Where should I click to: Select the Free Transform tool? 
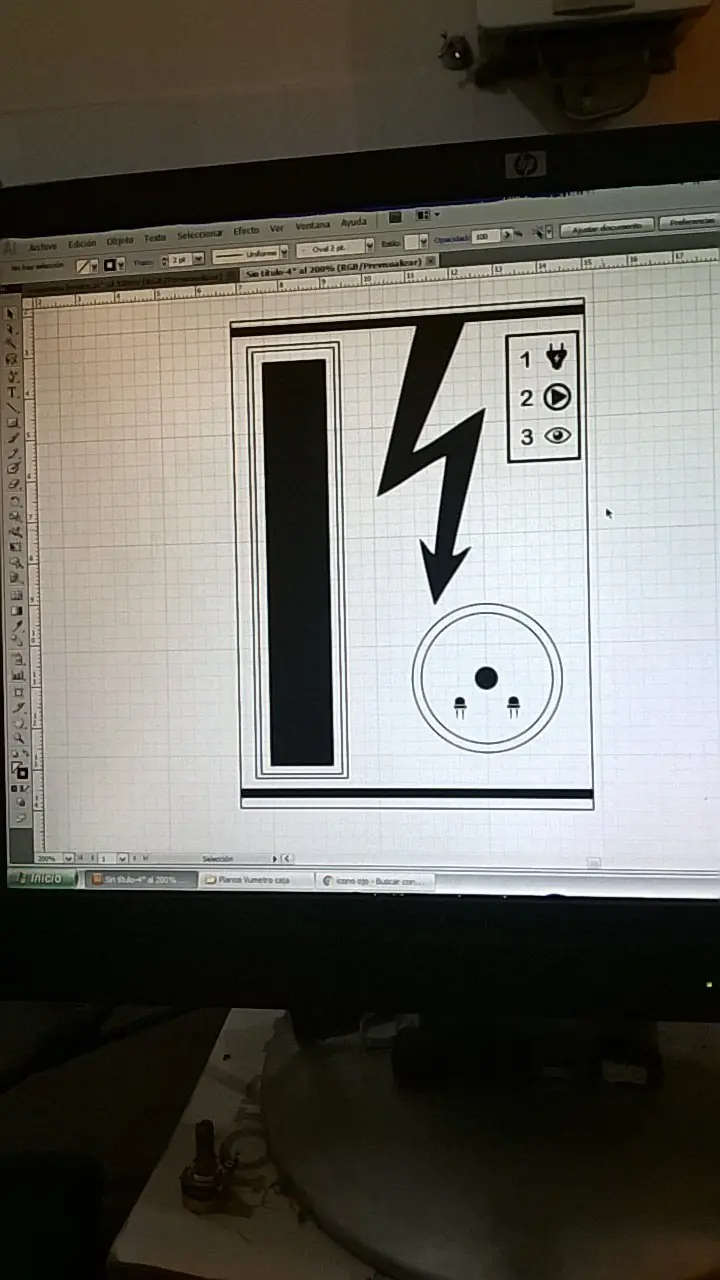point(15,547)
